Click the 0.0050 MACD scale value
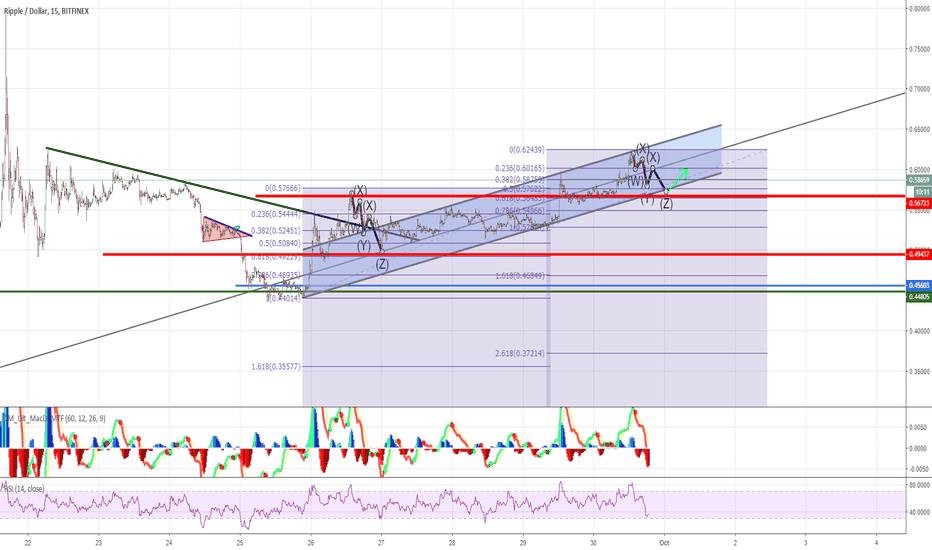The width and height of the screenshot is (932, 550). point(918,428)
